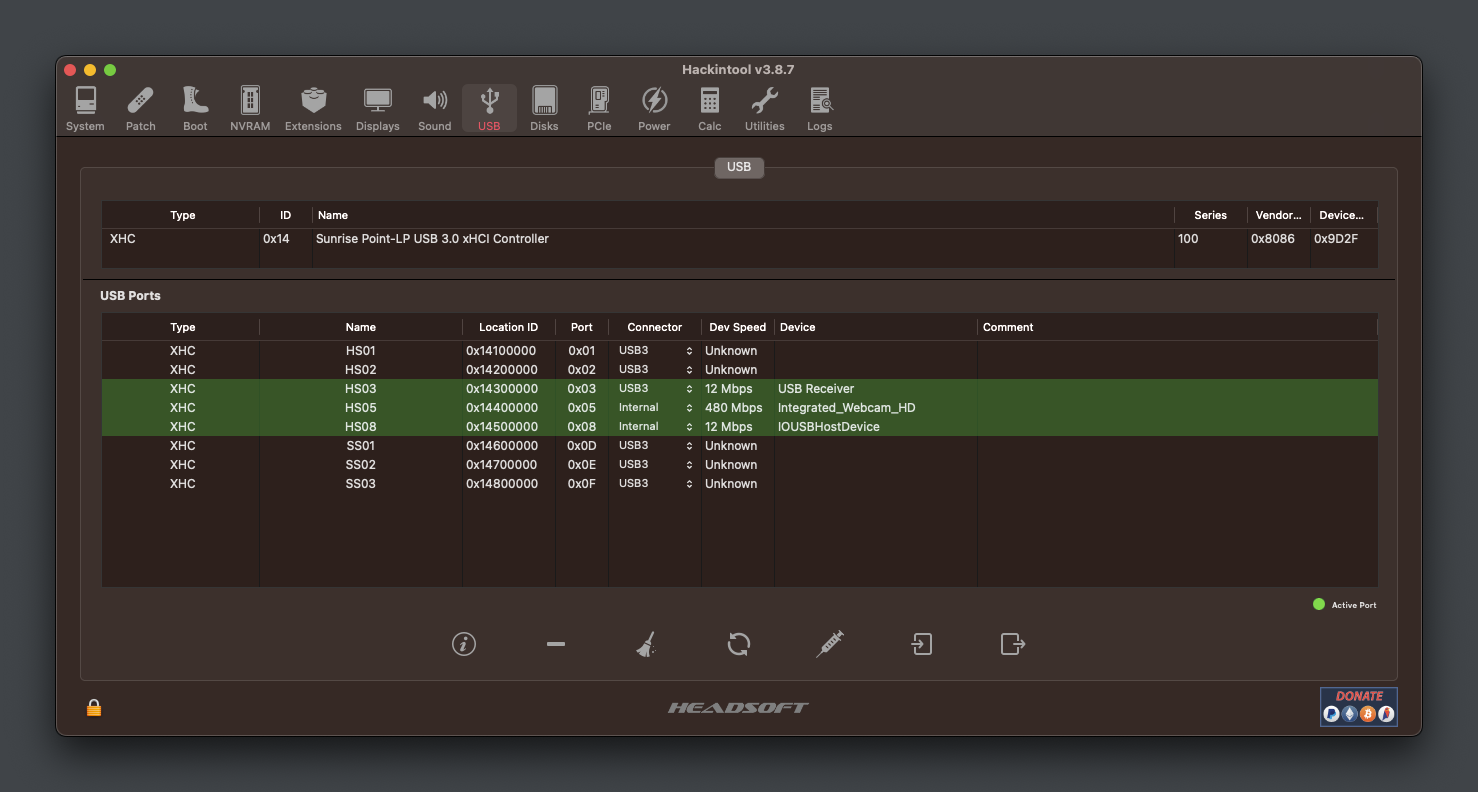Screen dimensions: 1478x792
Task: Click location ID 0x14300000
Action: click(502, 389)
